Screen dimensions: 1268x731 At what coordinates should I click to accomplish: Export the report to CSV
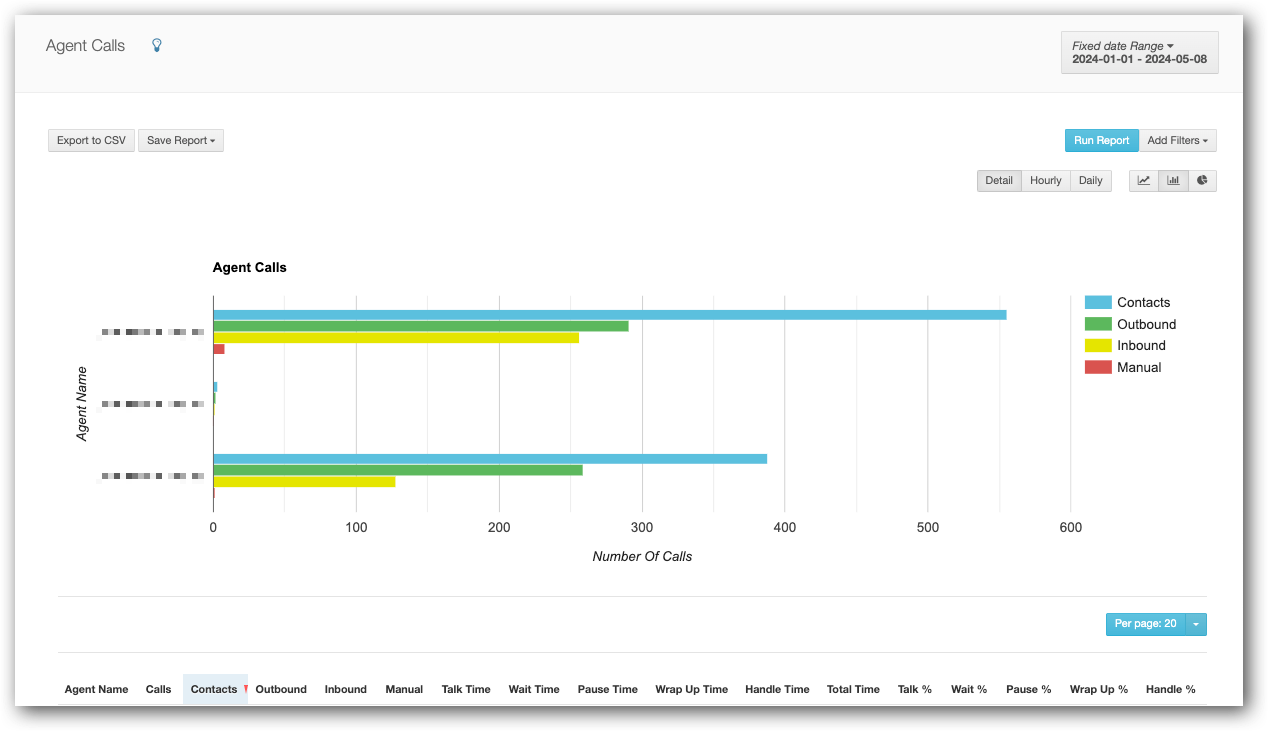click(91, 140)
